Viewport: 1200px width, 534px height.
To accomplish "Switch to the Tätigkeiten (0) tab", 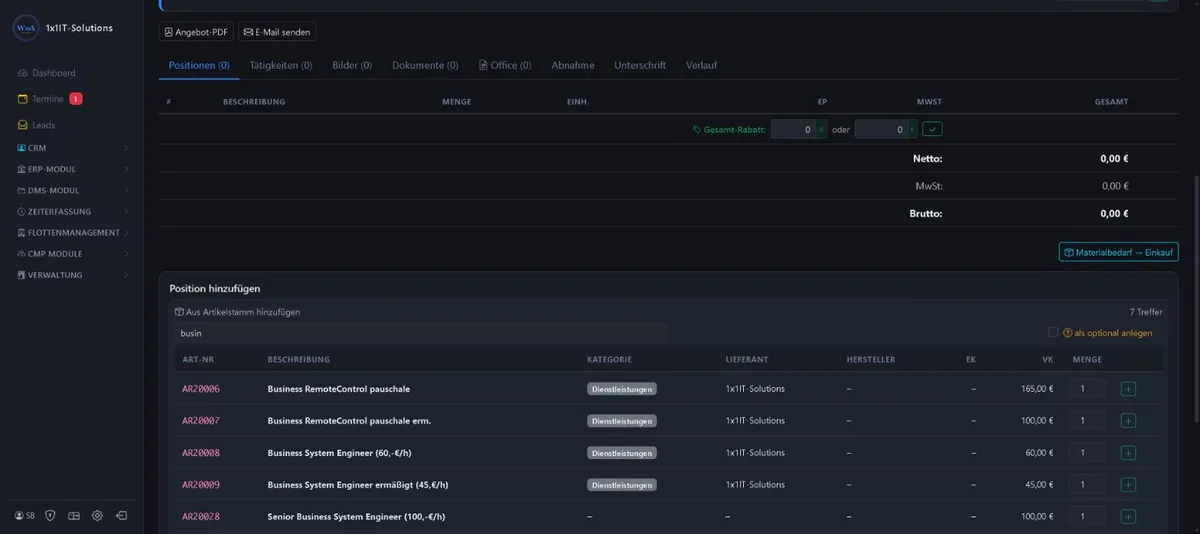I will point(281,65).
